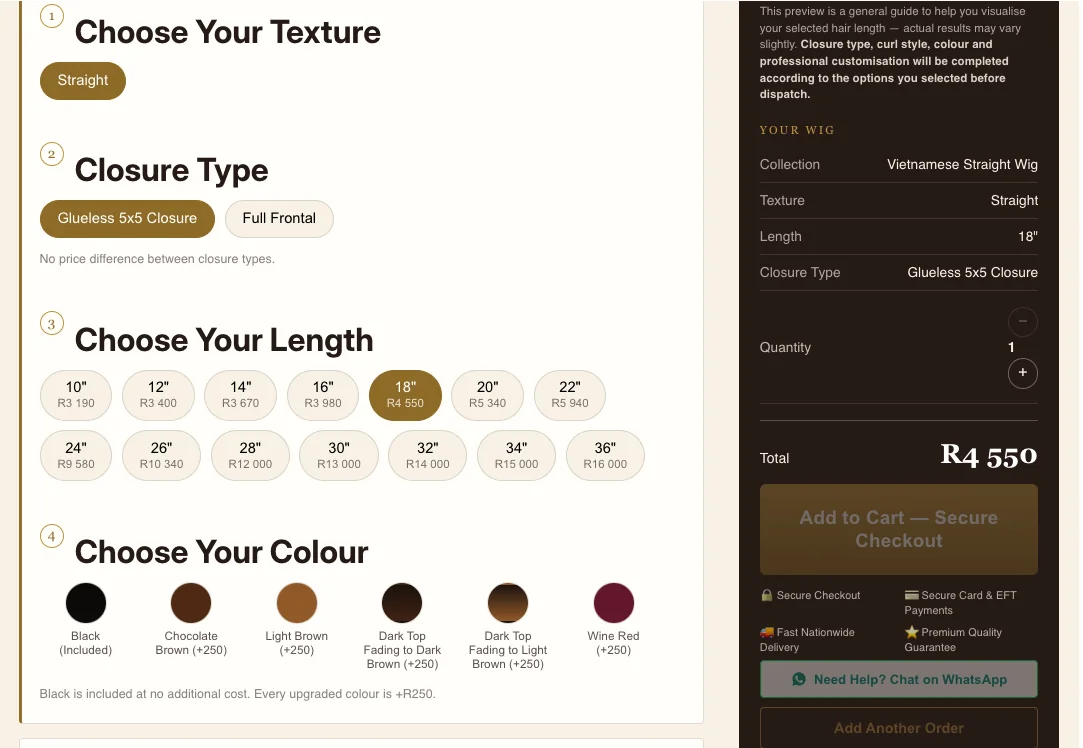Viewport: 1083px width, 748px height.
Task: Click the R4 550 total price
Action: coord(988,456)
